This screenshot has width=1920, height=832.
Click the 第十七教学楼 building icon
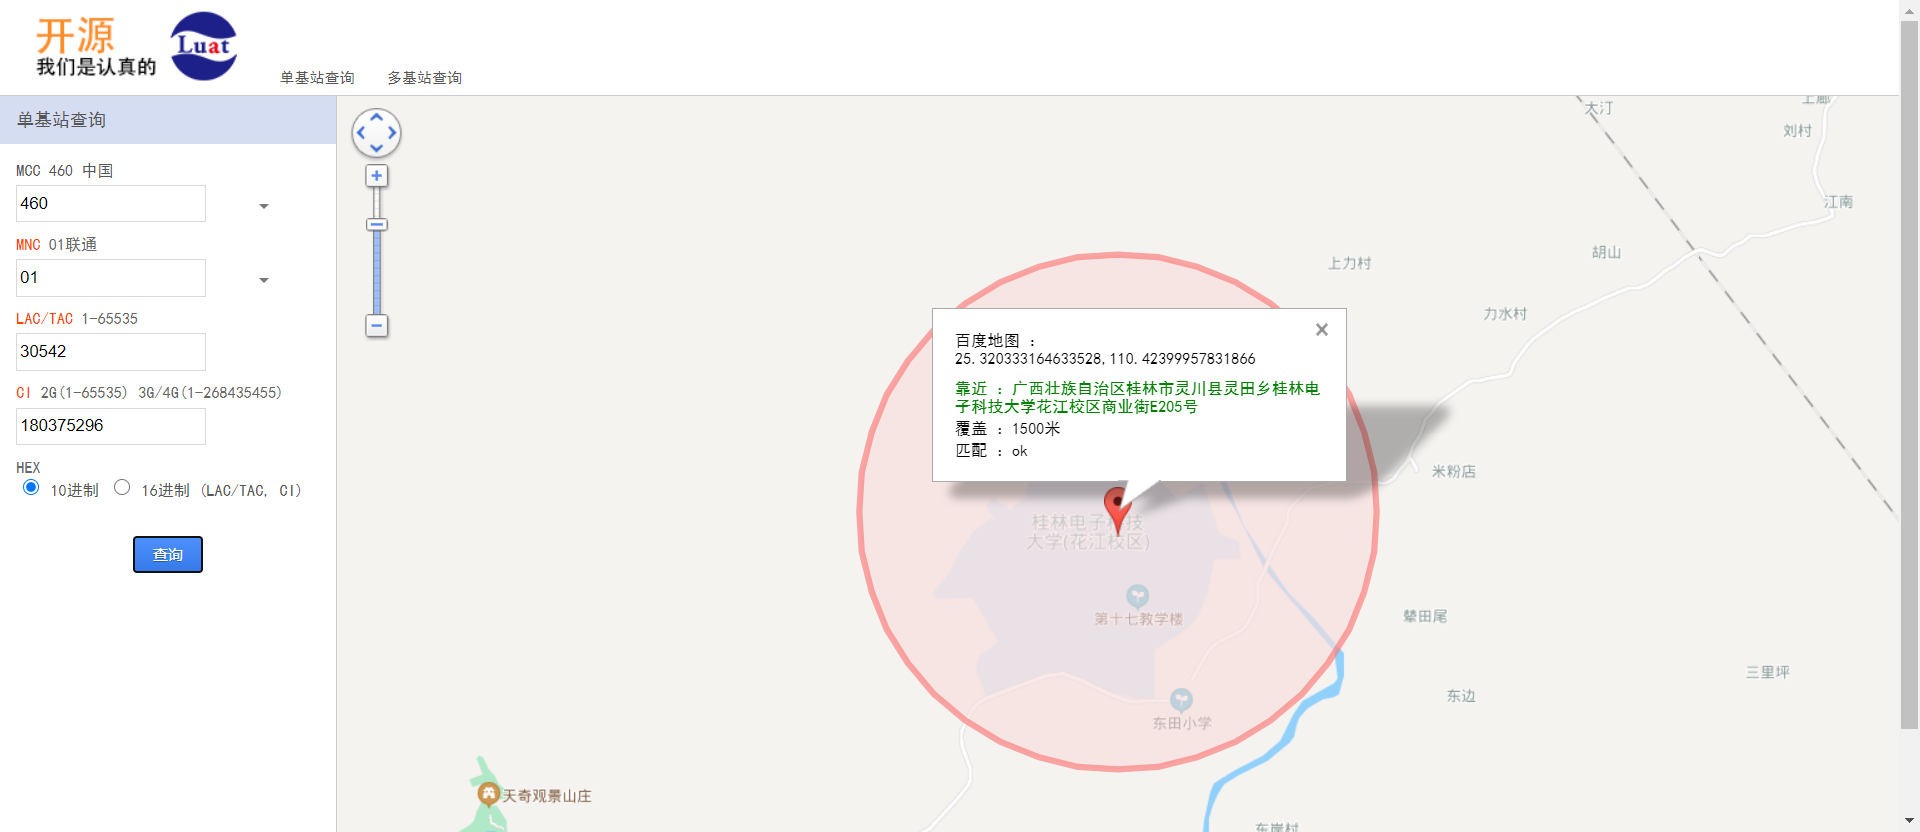pyautogui.click(x=1137, y=596)
